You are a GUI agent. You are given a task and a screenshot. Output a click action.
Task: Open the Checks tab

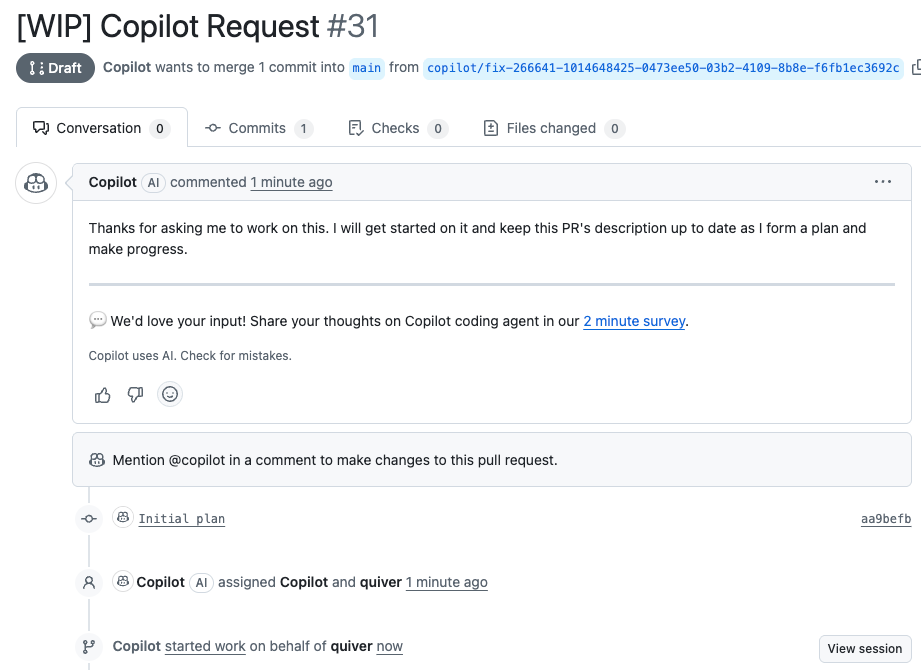397,128
